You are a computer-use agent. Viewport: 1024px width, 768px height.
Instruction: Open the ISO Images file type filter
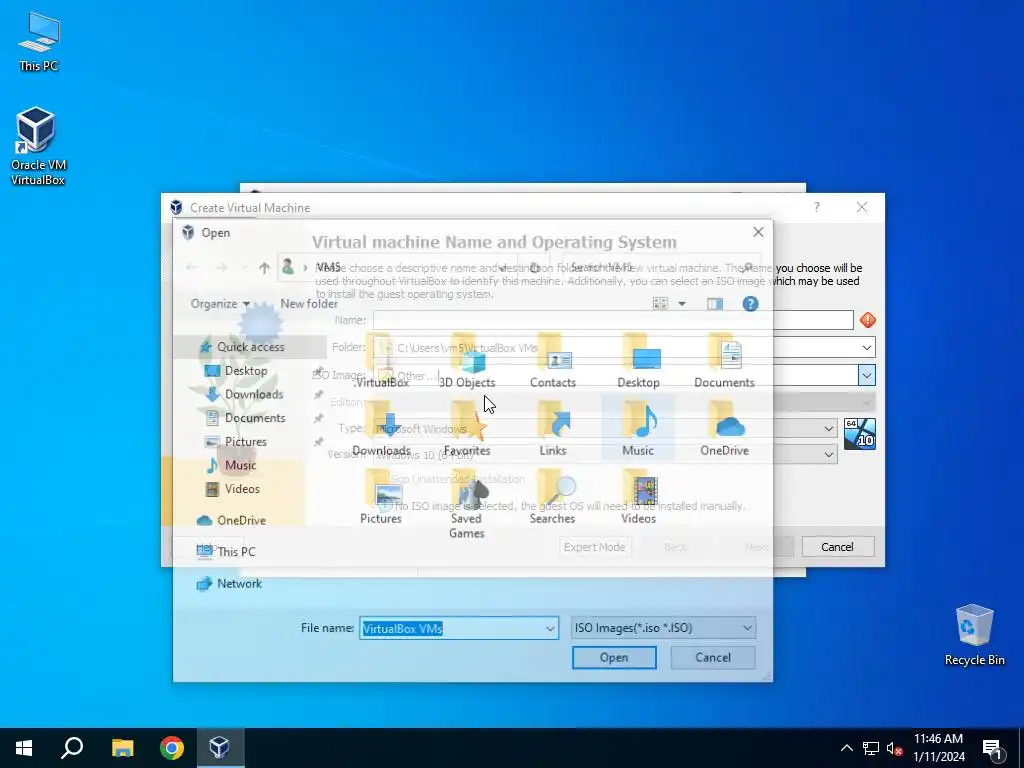(x=663, y=628)
